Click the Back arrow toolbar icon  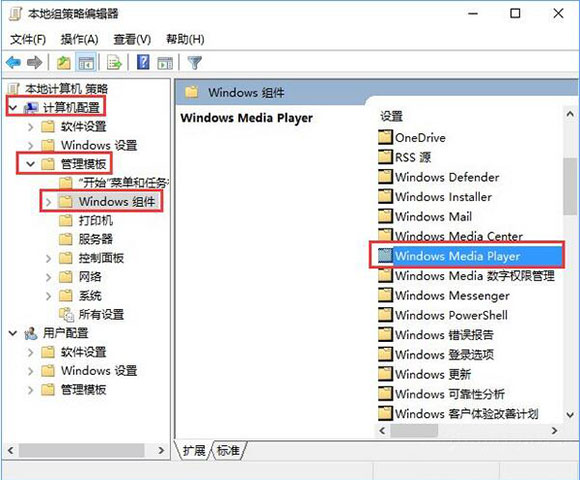tap(14, 62)
